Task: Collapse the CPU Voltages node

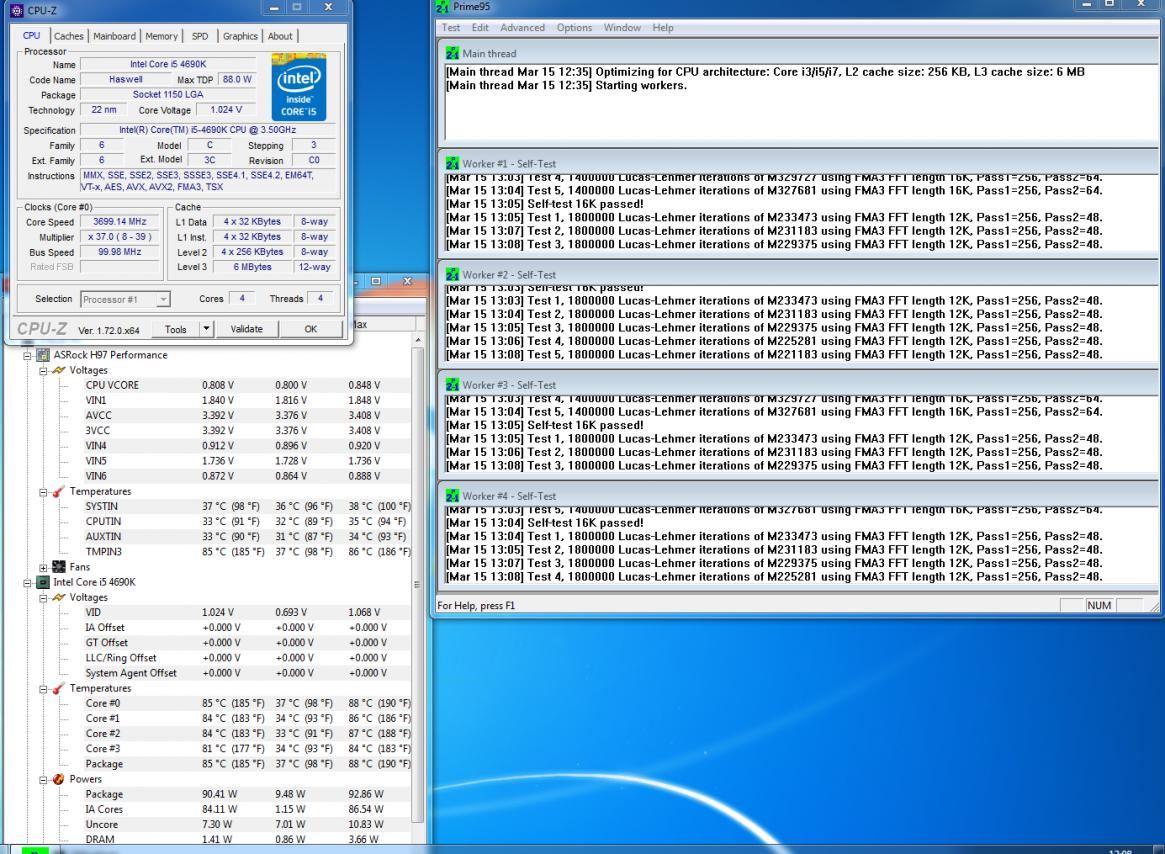Action: click(43, 598)
